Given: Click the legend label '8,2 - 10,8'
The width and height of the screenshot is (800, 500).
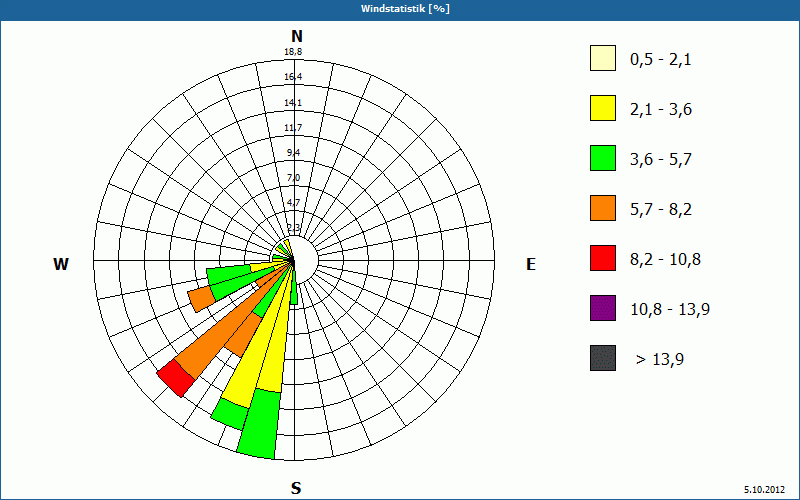Looking at the screenshot, I should [666, 260].
